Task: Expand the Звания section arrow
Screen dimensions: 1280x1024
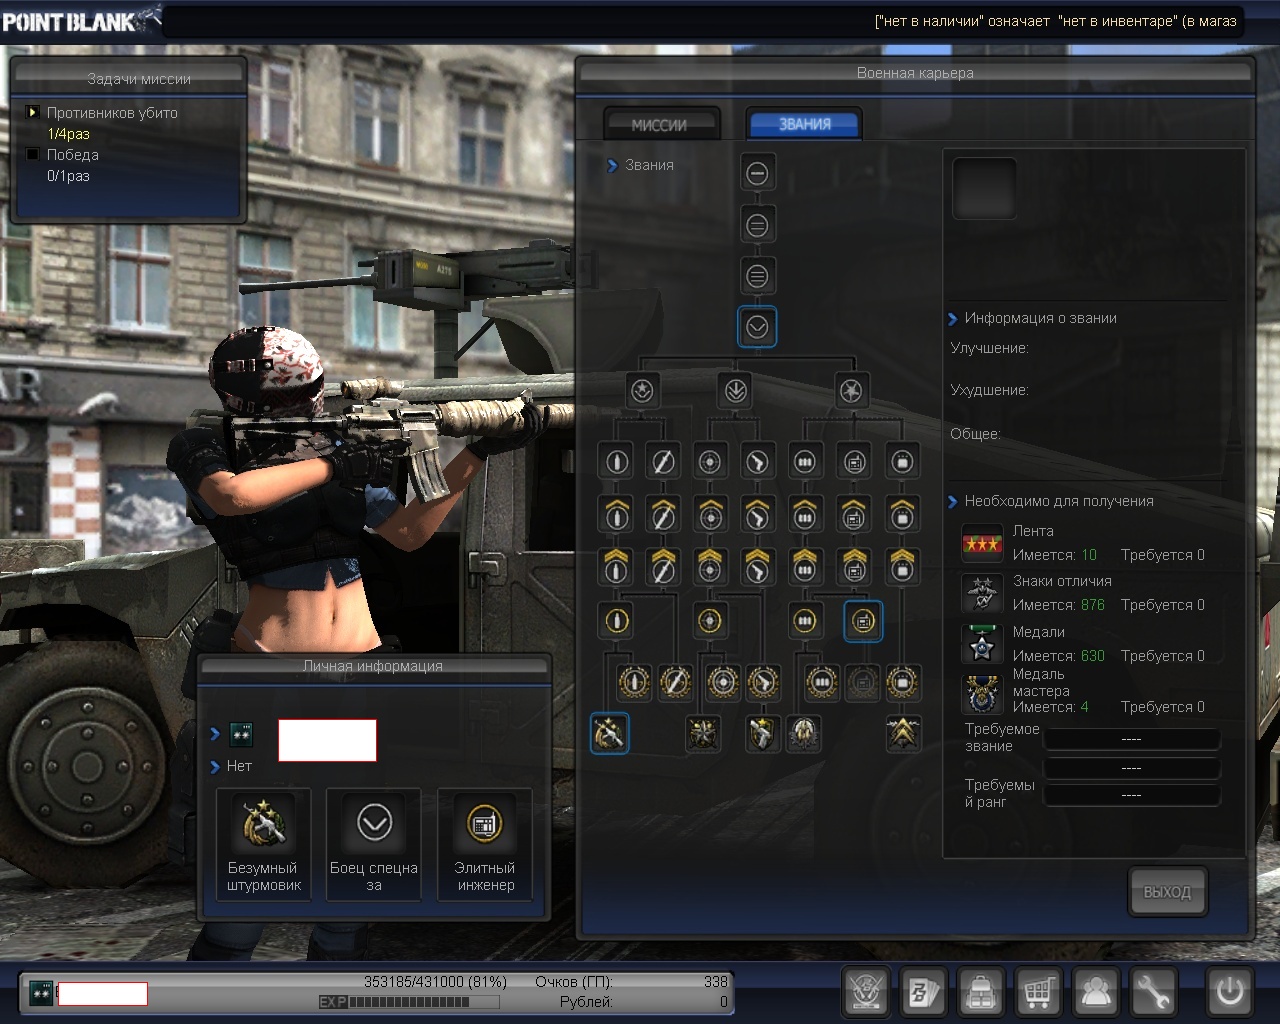Action: (x=613, y=166)
